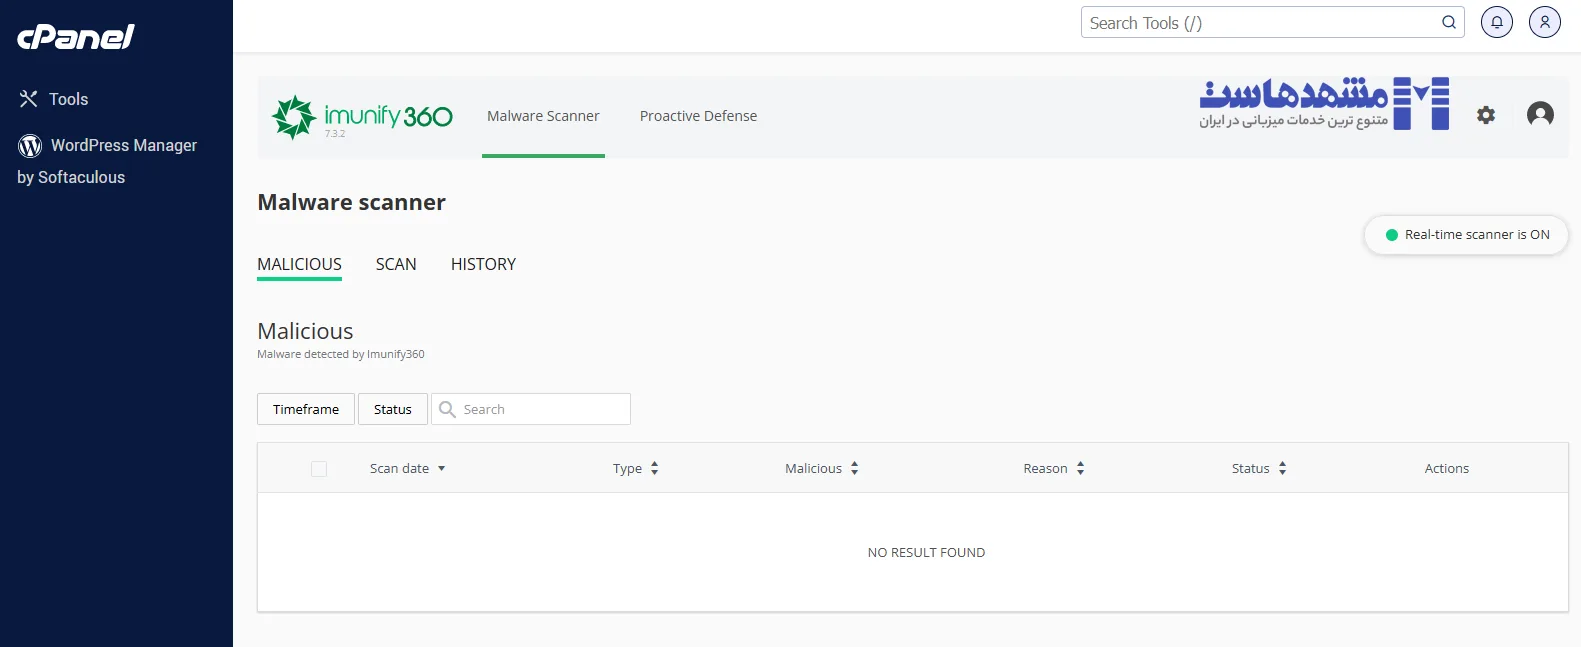
Task: Open the cPanel user account icon
Action: [1544, 22]
